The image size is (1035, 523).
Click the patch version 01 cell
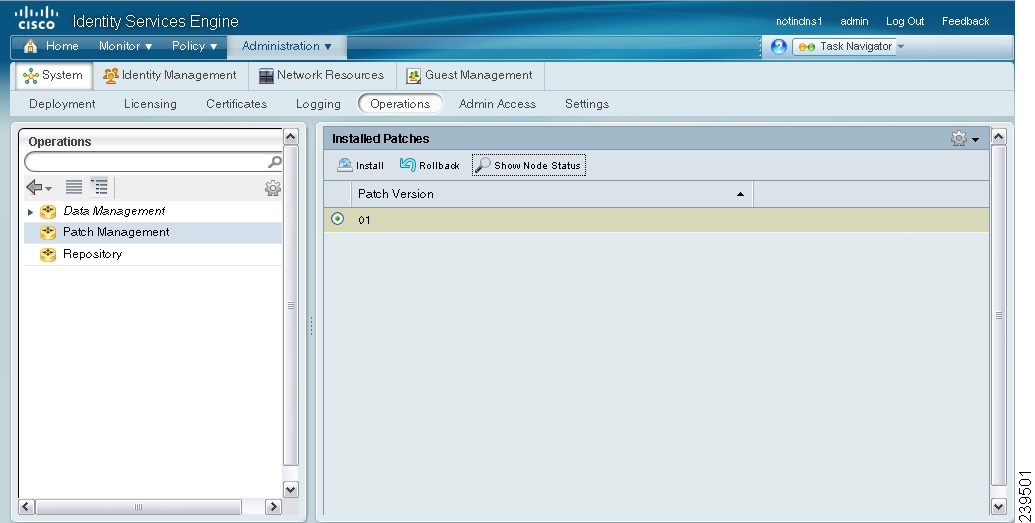(x=364, y=220)
